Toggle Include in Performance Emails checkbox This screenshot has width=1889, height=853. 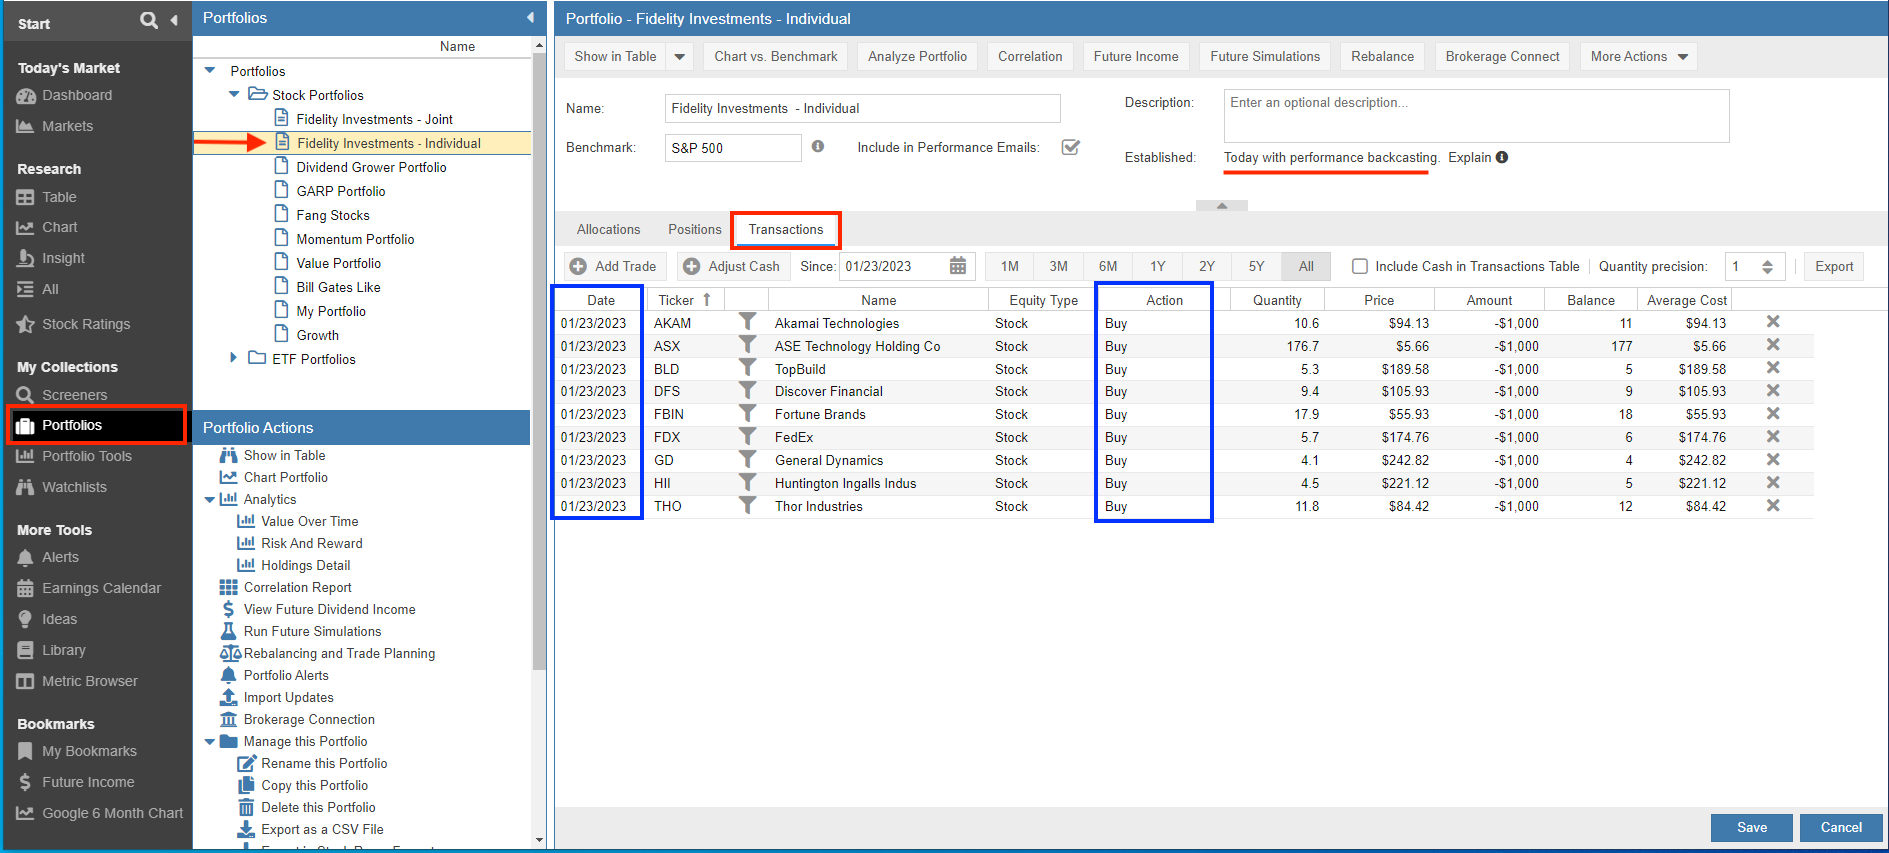click(x=1070, y=147)
